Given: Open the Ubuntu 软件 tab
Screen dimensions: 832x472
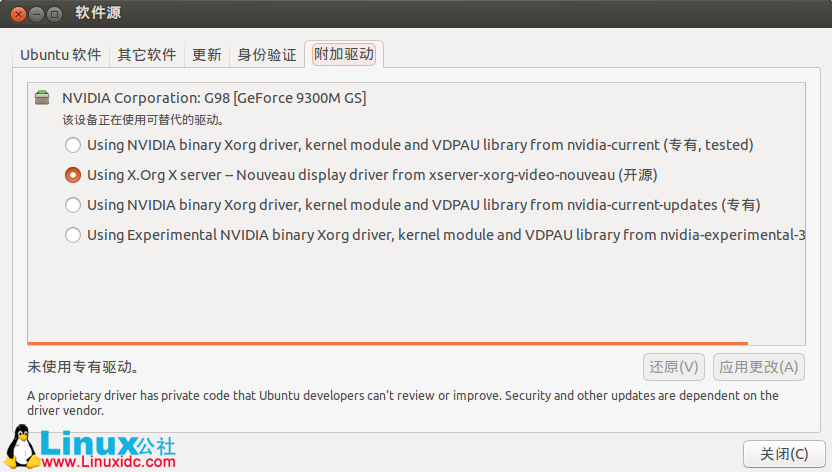Looking at the screenshot, I should point(60,55).
